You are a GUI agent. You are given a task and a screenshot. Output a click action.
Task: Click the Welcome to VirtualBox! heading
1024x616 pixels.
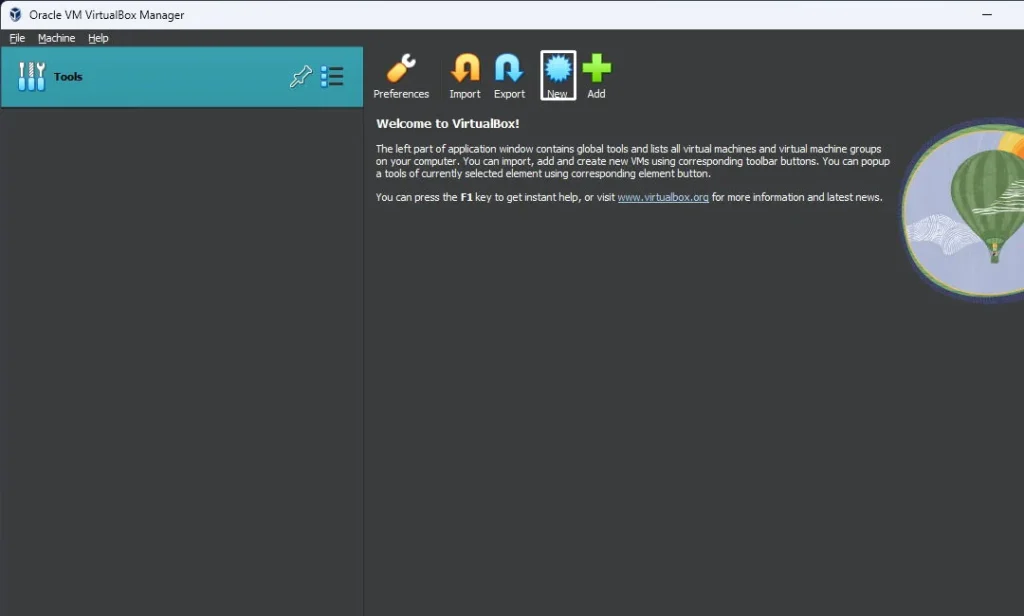447,123
